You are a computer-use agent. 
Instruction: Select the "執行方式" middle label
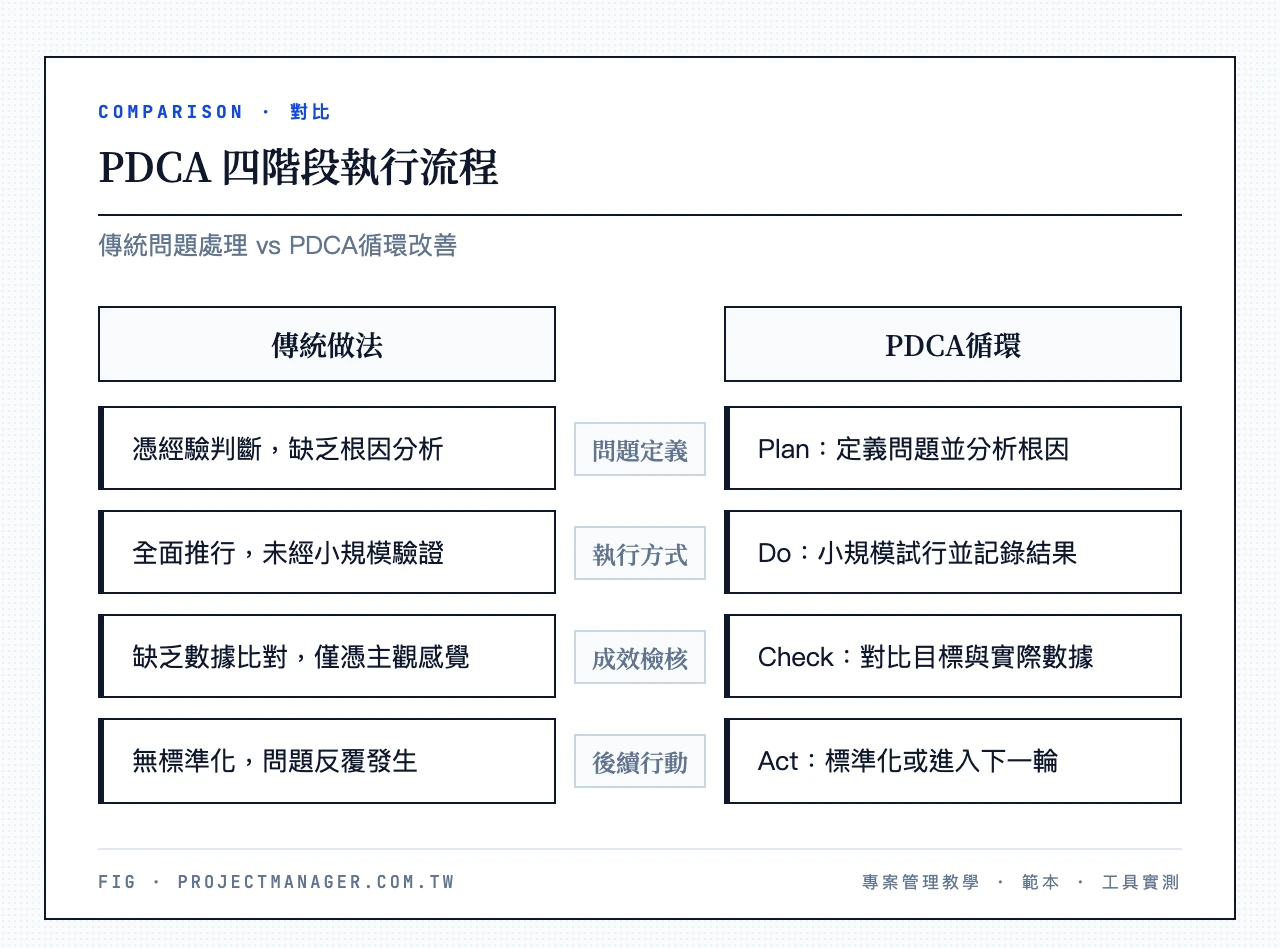click(x=640, y=554)
